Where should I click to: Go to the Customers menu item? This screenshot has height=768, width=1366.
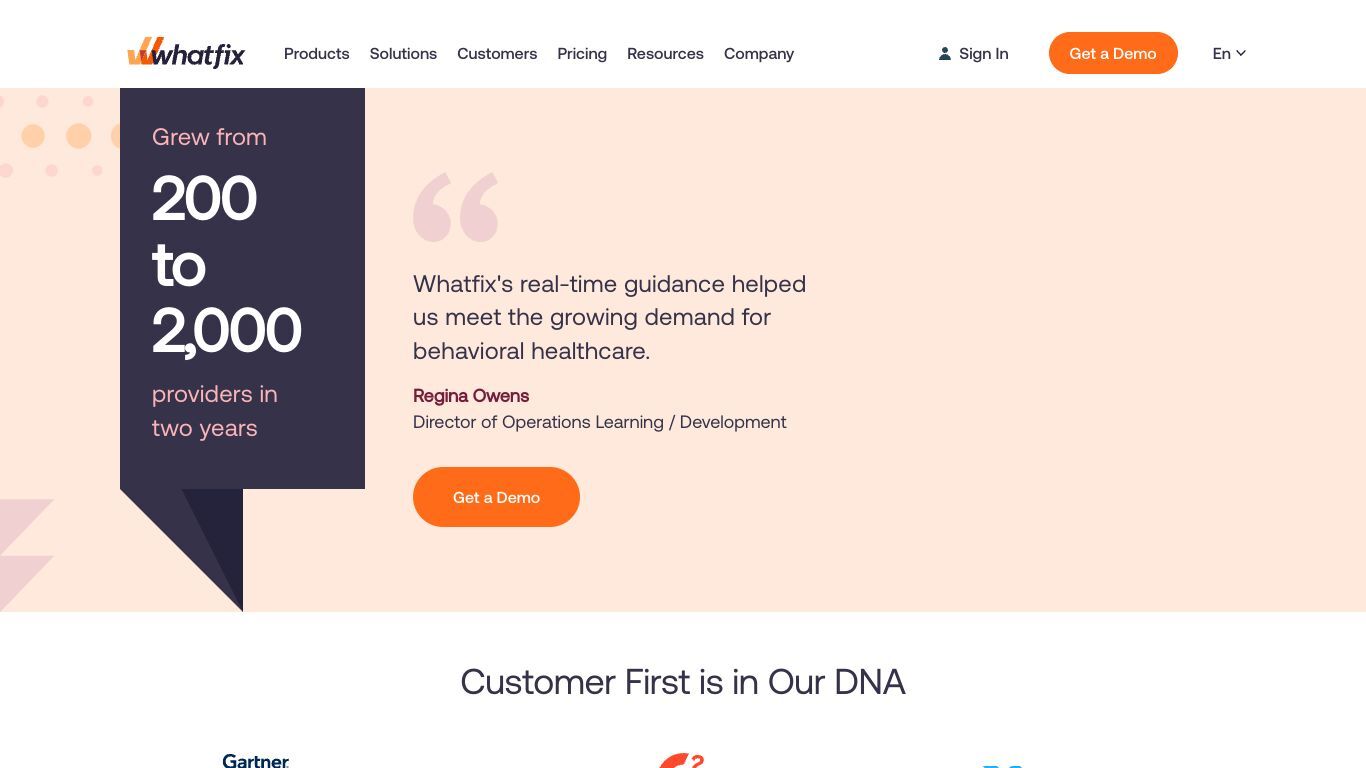pos(497,54)
